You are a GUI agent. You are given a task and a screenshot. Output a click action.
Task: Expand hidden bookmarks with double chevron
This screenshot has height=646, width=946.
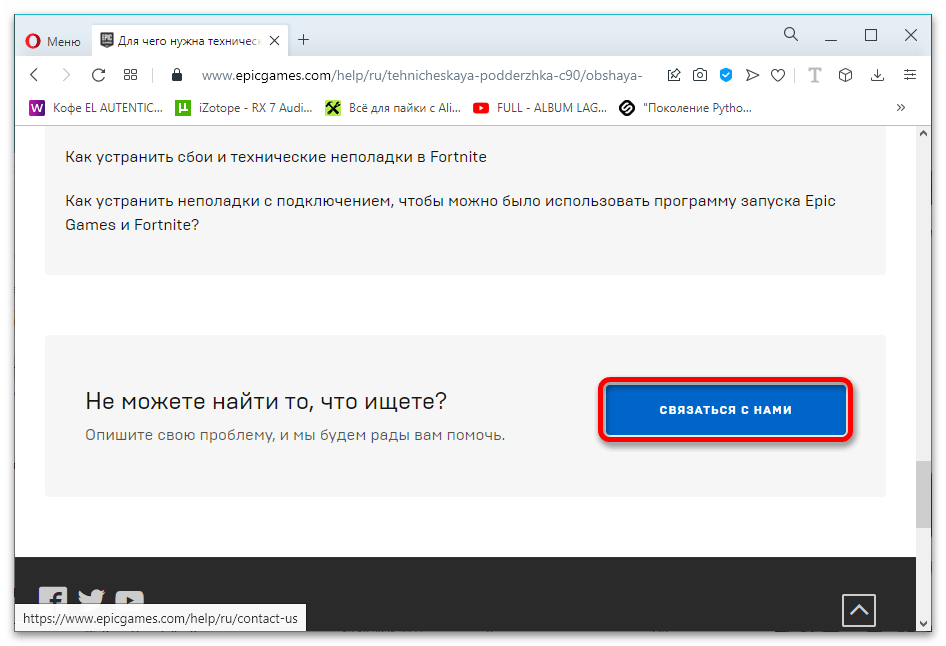point(901,107)
